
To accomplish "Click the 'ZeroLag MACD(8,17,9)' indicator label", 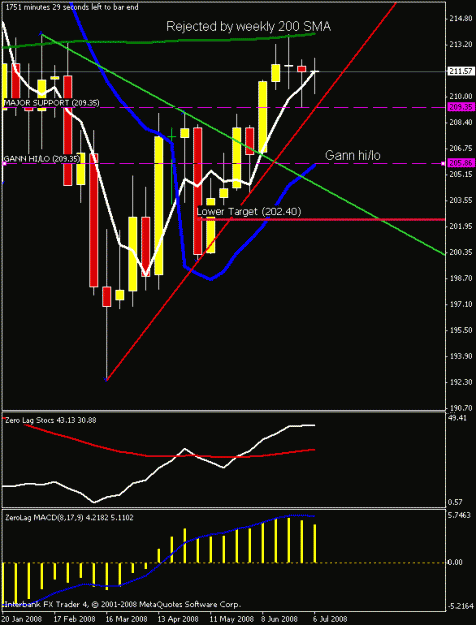I will [69, 517].
